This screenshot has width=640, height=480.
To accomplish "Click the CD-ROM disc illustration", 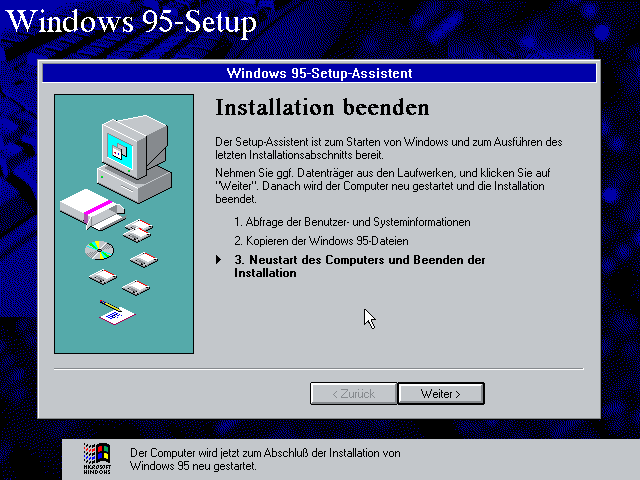I will point(99,250).
